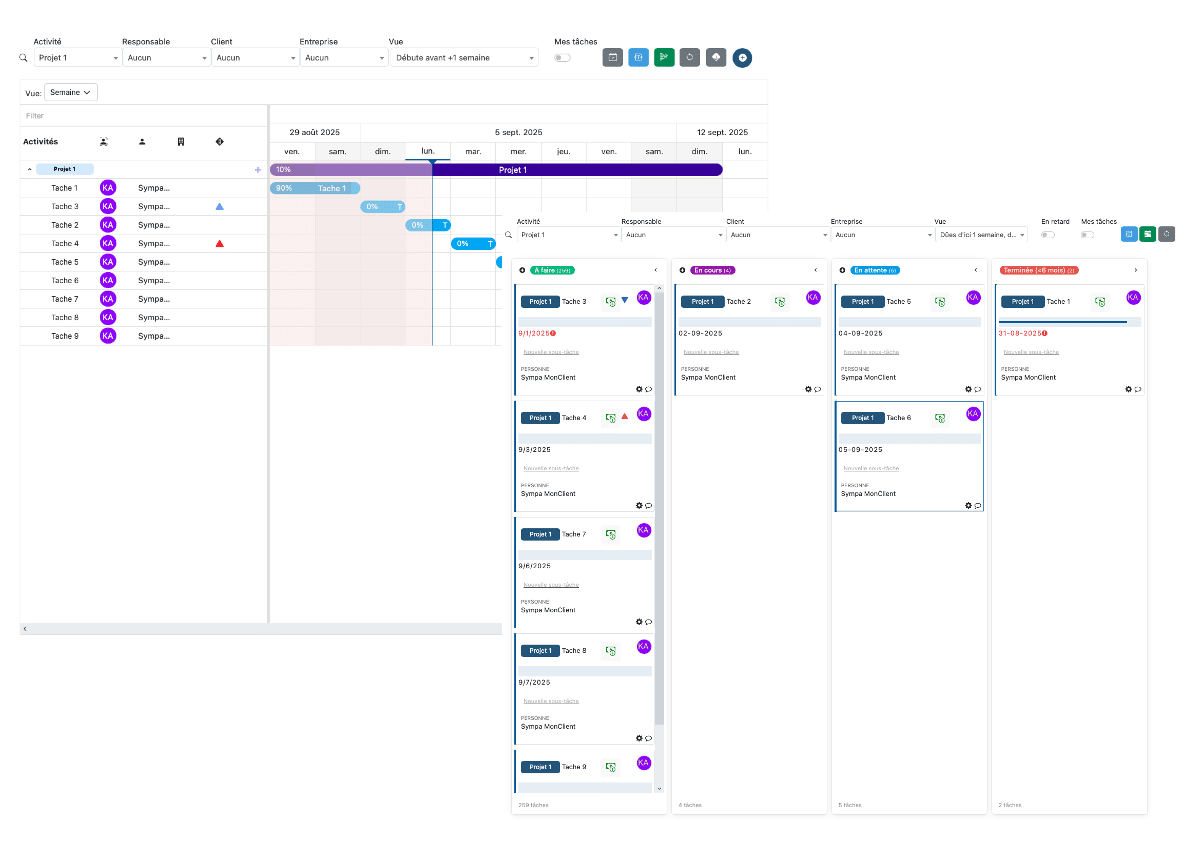Screen dimensions: 1191x860
Task: Click the round dark blue add button
Action: 742,58
